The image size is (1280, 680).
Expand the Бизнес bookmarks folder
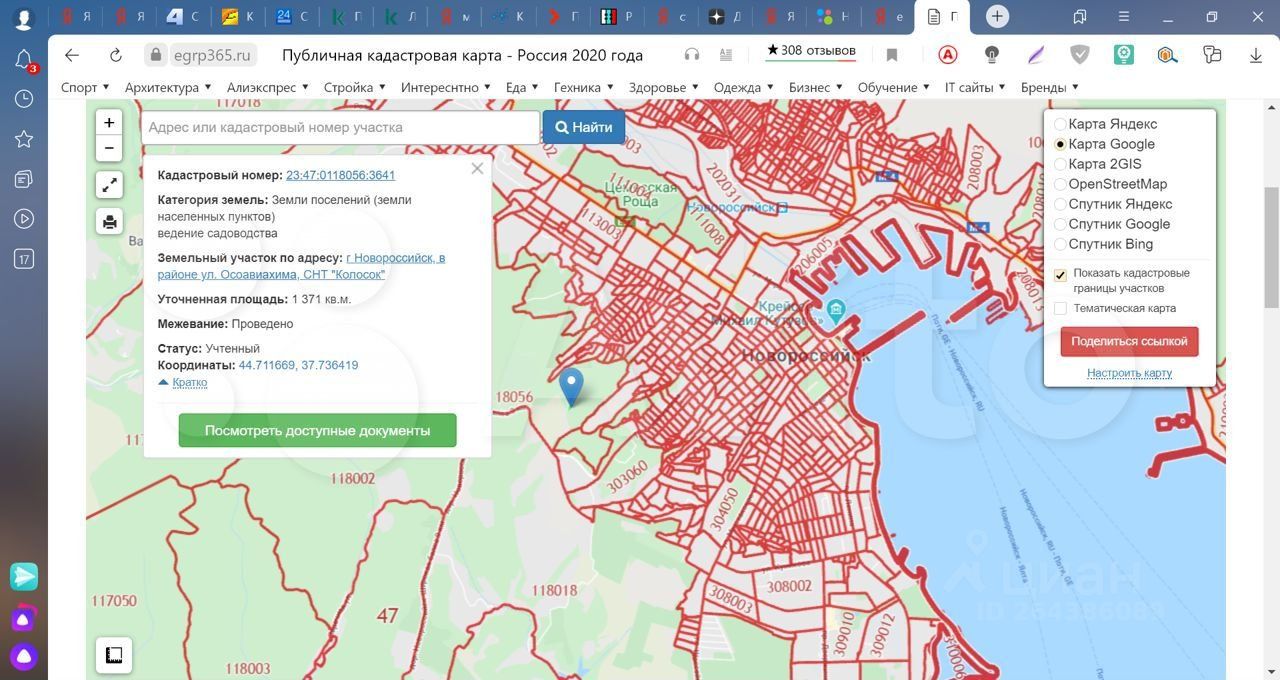click(x=816, y=87)
